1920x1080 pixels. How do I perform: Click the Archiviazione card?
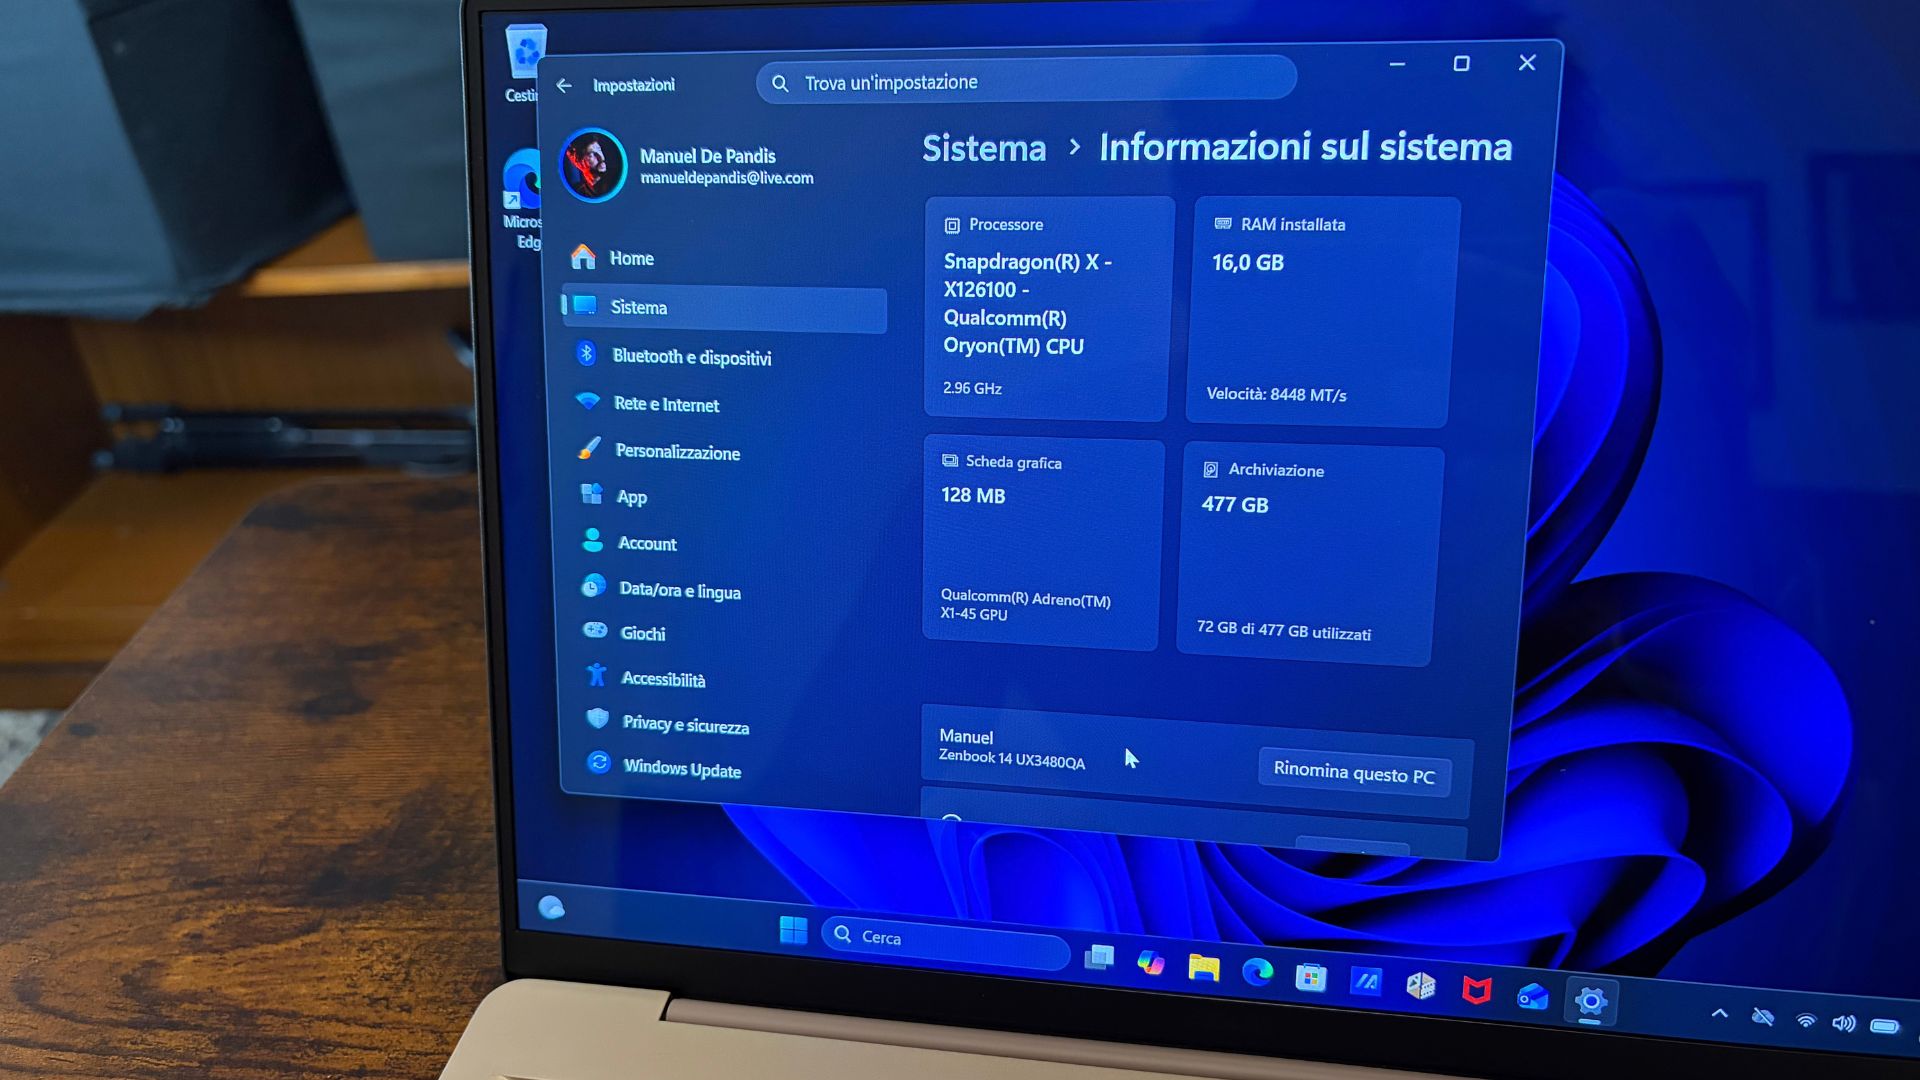[1309, 555]
